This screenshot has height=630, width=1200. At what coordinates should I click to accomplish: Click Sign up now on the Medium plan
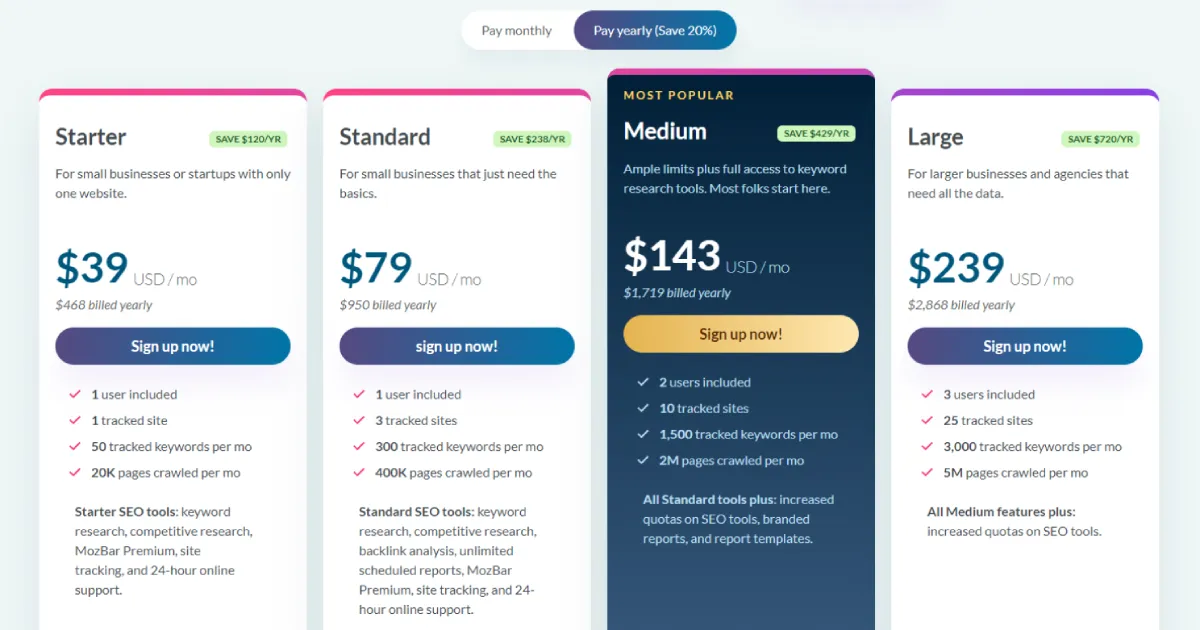pos(740,333)
